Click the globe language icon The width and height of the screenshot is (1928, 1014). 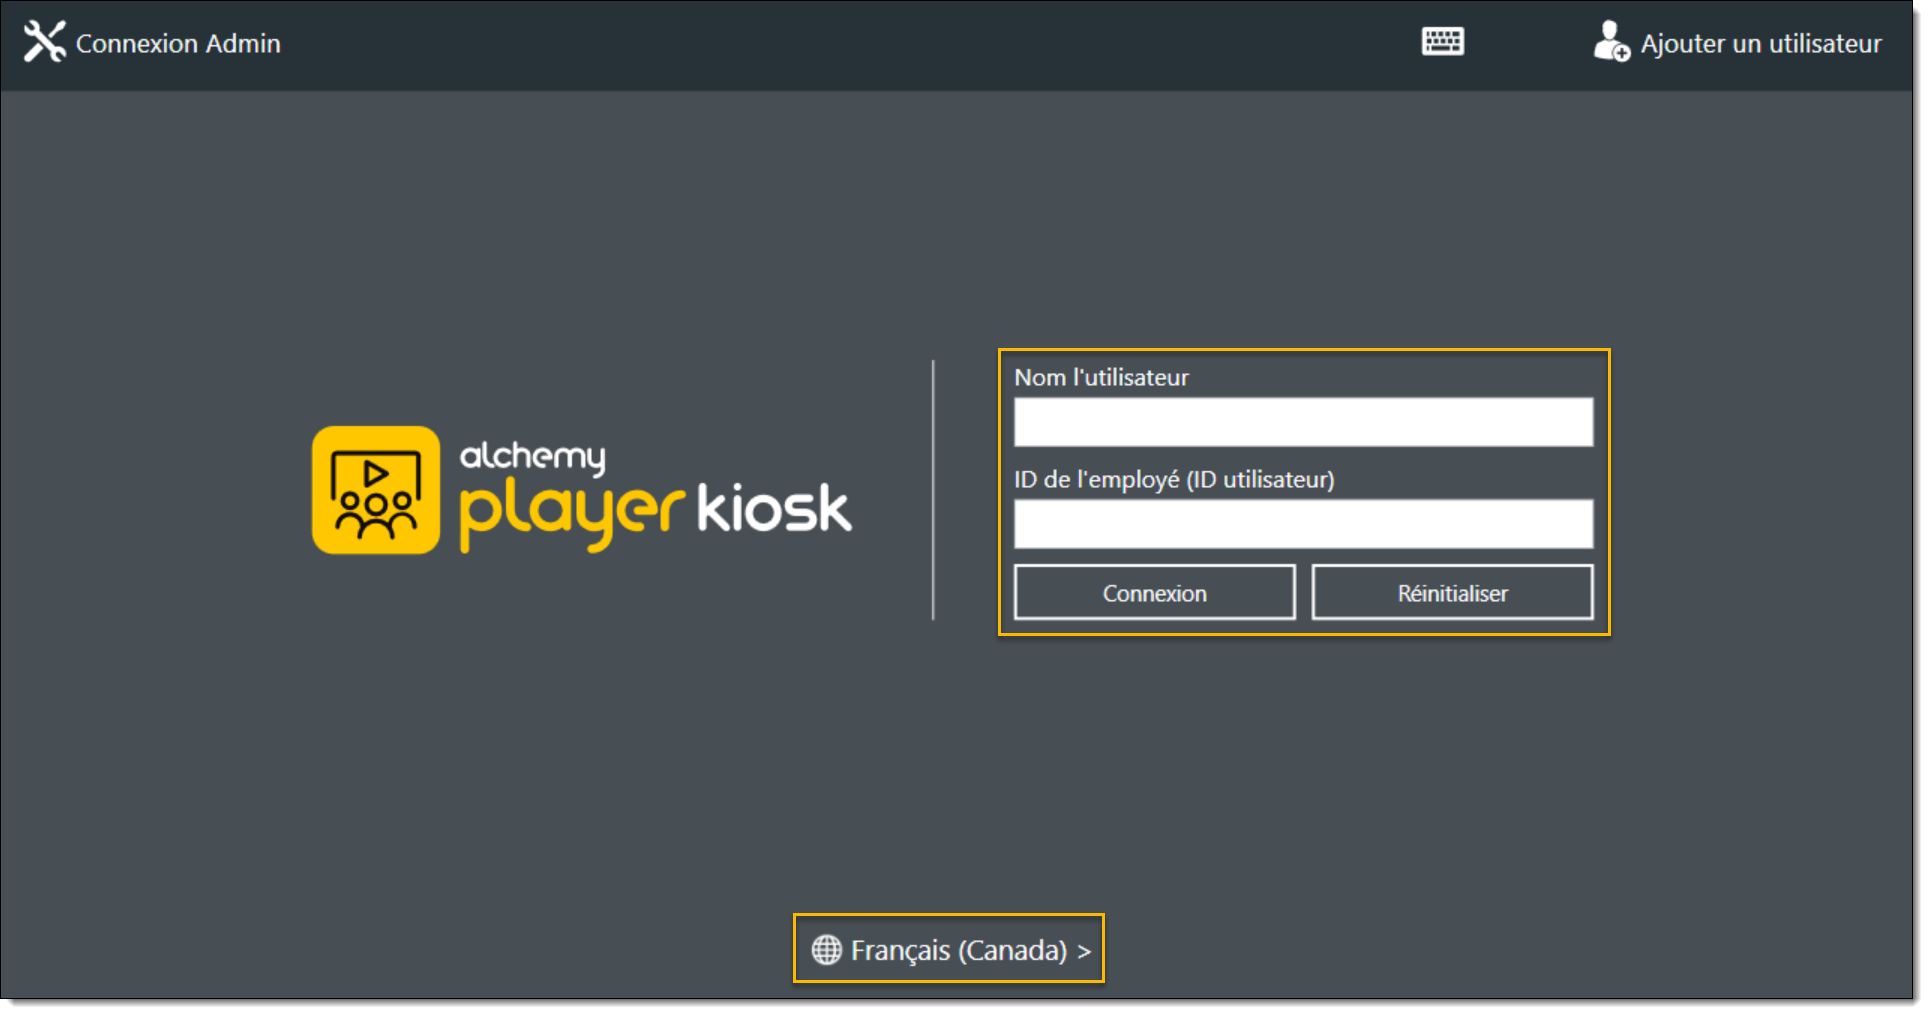click(x=826, y=949)
